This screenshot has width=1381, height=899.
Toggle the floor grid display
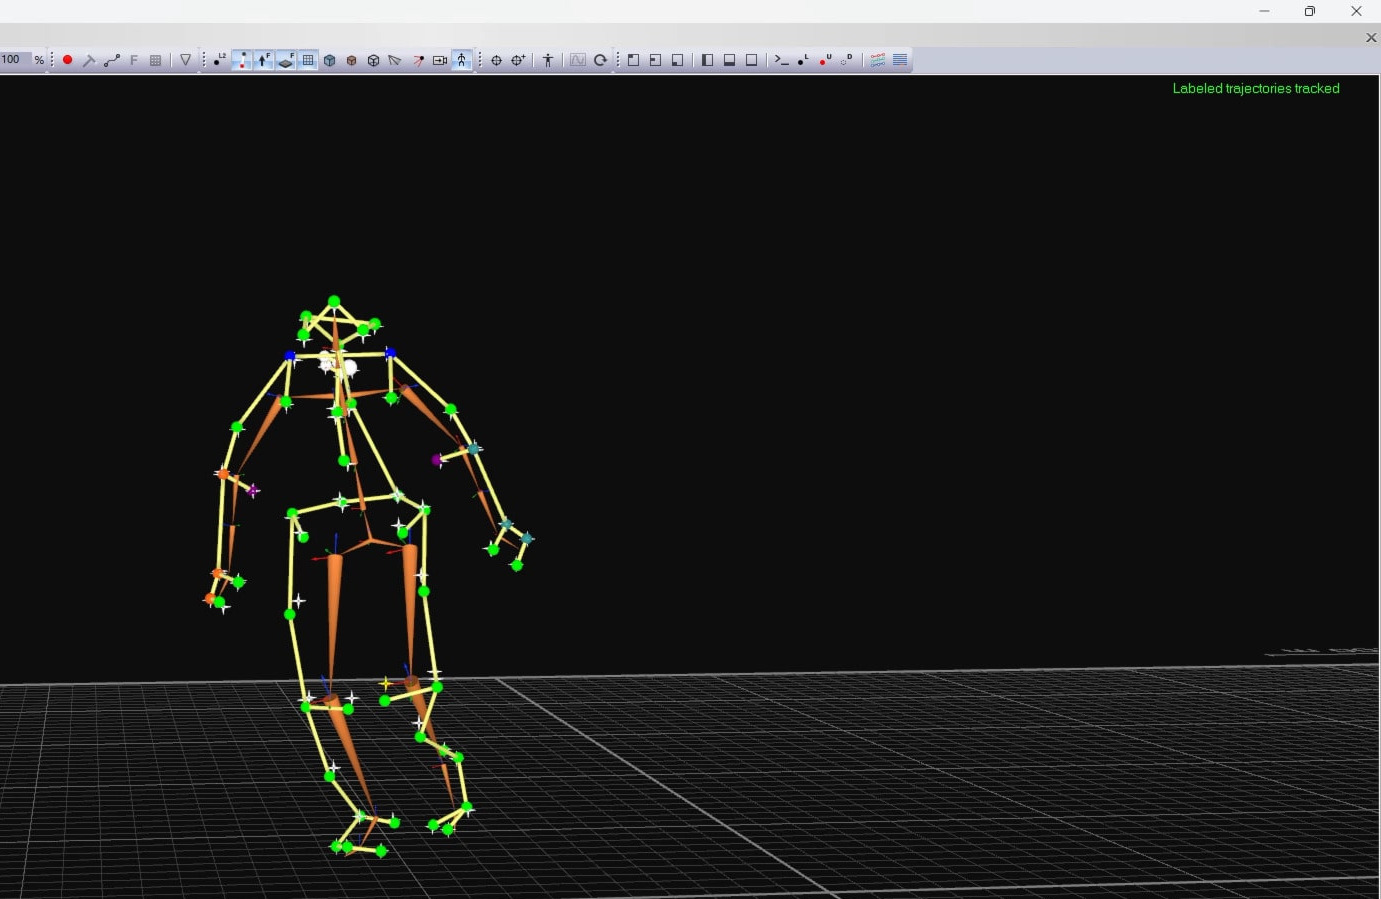click(308, 60)
